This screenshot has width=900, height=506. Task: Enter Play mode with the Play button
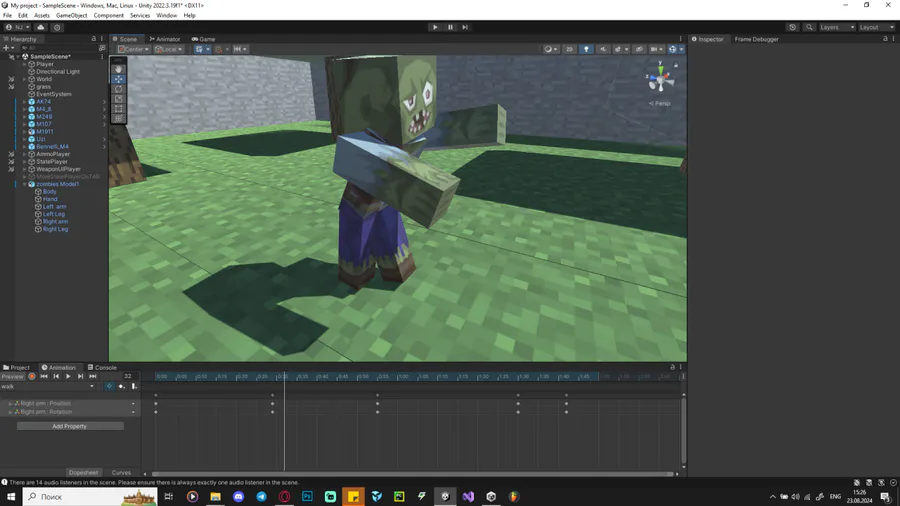pos(435,27)
